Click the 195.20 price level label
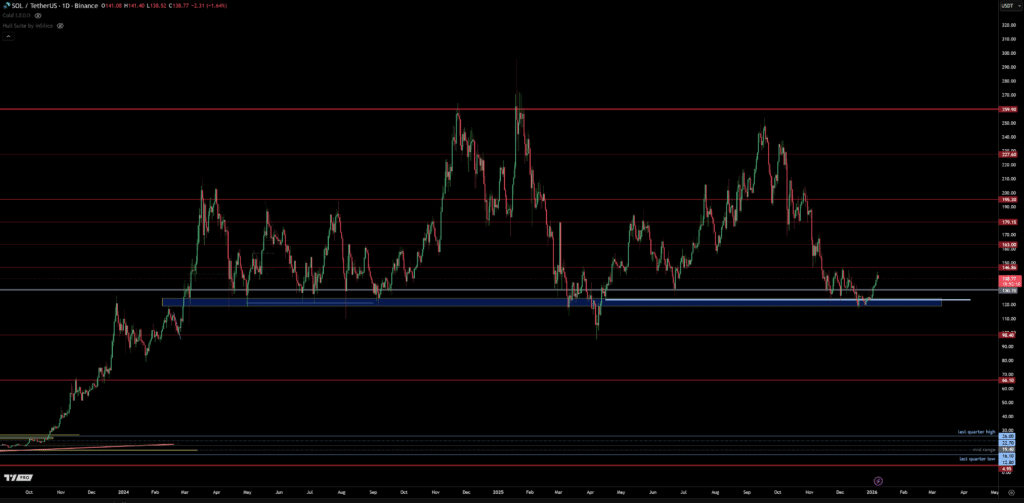This screenshot has height=503, width=1024. coord(1008,199)
